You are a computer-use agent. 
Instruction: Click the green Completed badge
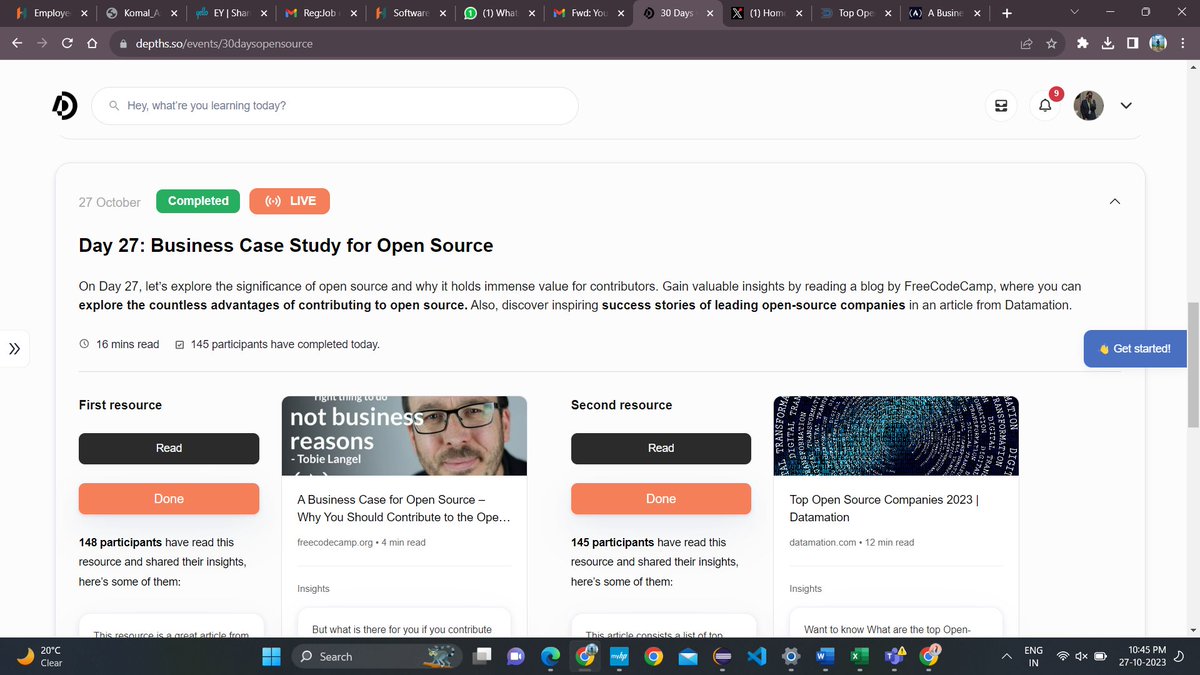tap(198, 201)
